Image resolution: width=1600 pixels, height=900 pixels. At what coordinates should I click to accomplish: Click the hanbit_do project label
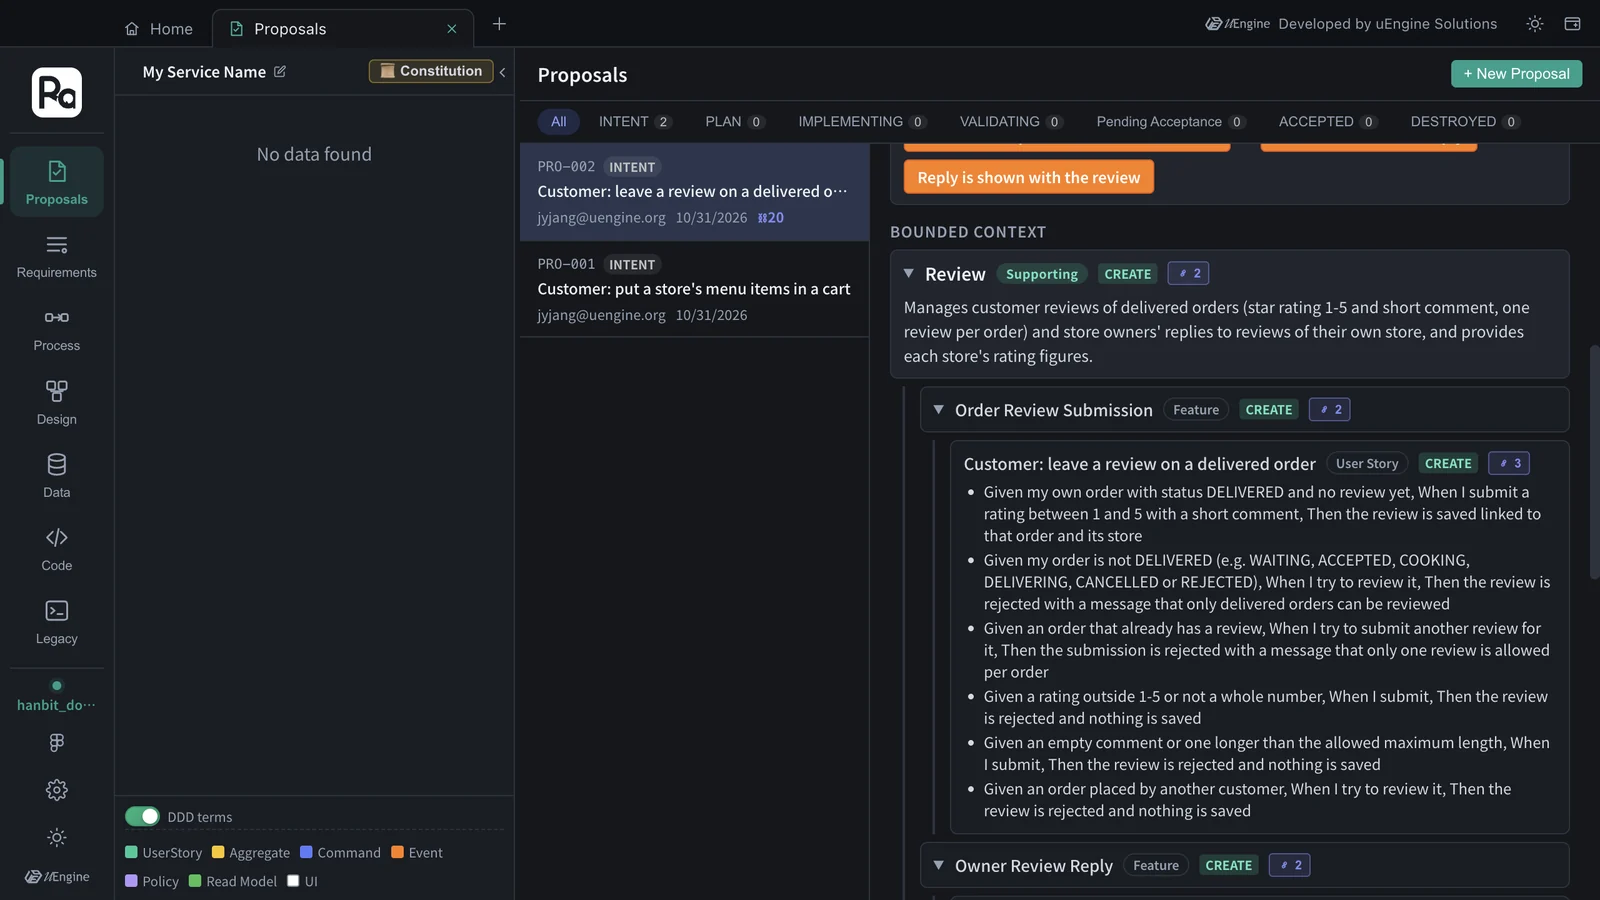pos(57,705)
